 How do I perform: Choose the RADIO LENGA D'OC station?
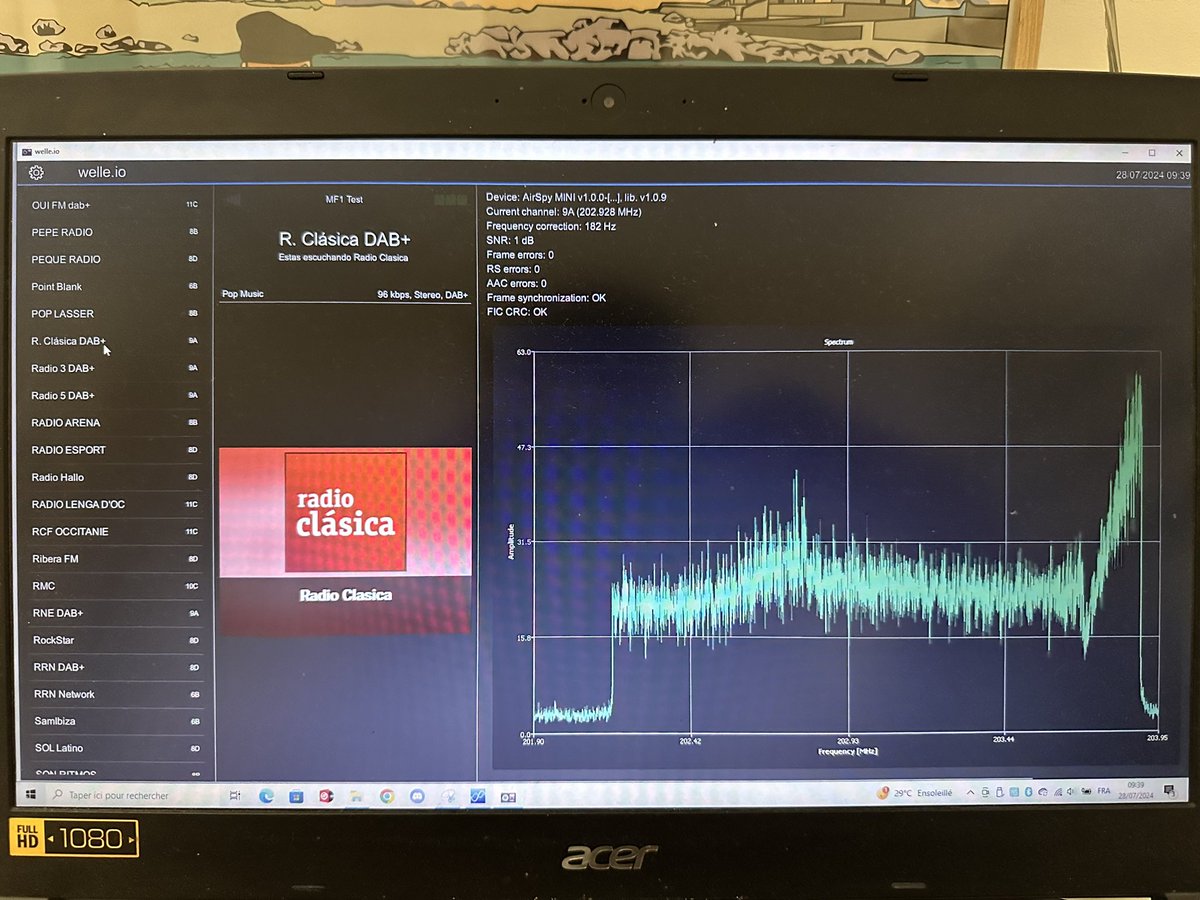pyautogui.click(x=116, y=504)
